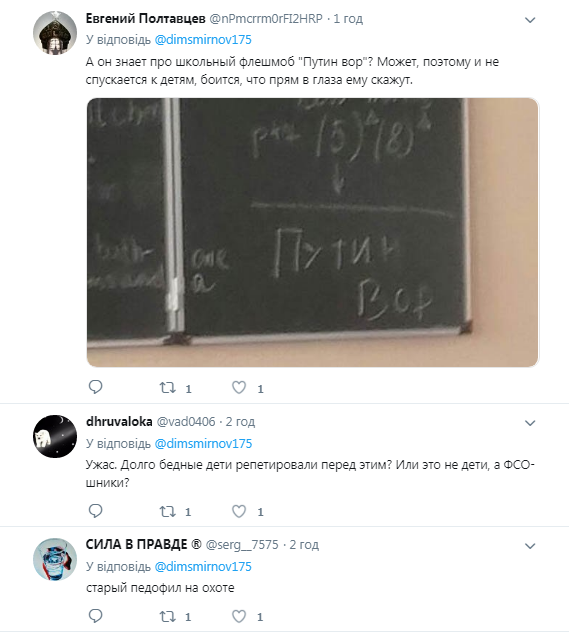Image resolution: width=569 pixels, height=632 pixels.
Task: Open СИЛА В ПРАВДЕ profile avatar
Action: coord(55,559)
